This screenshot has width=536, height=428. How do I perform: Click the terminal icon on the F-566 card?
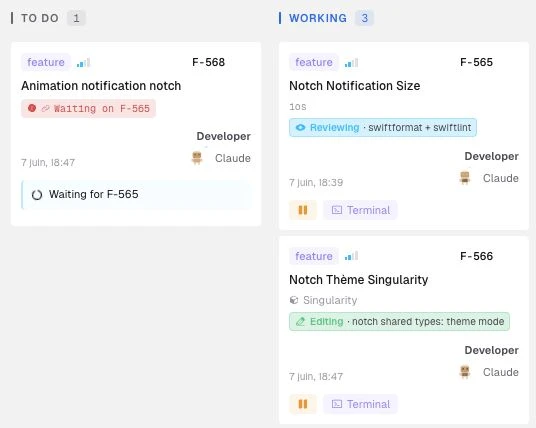click(x=337, y=404)
